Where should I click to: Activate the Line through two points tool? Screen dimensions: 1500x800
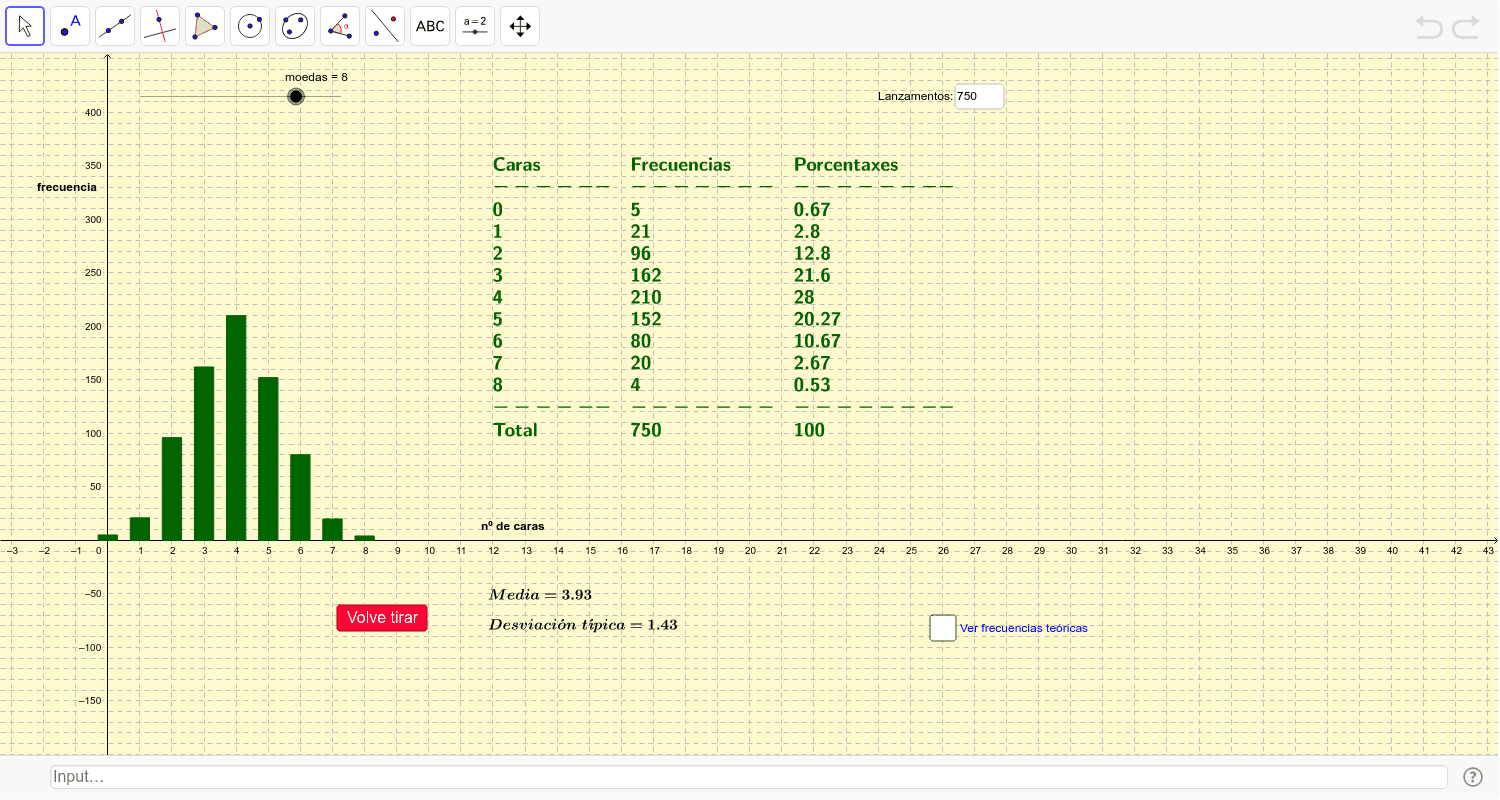[x=115, y=26]
